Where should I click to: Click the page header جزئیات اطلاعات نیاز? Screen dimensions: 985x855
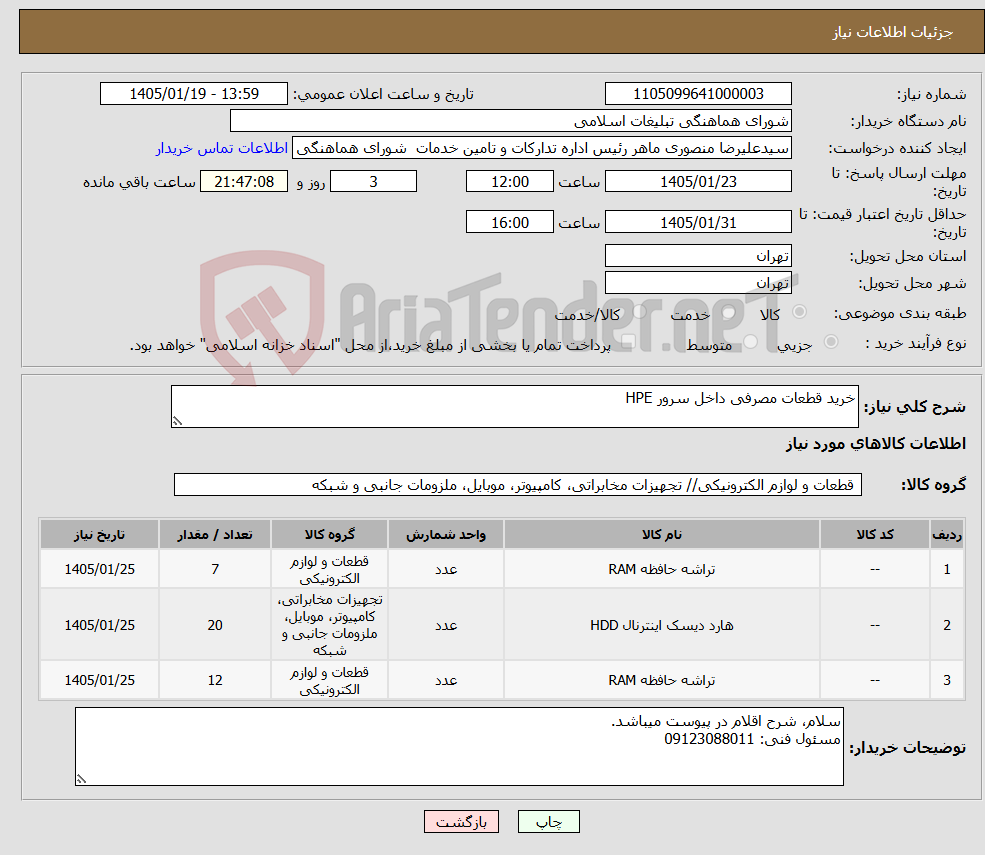(893, 32)
